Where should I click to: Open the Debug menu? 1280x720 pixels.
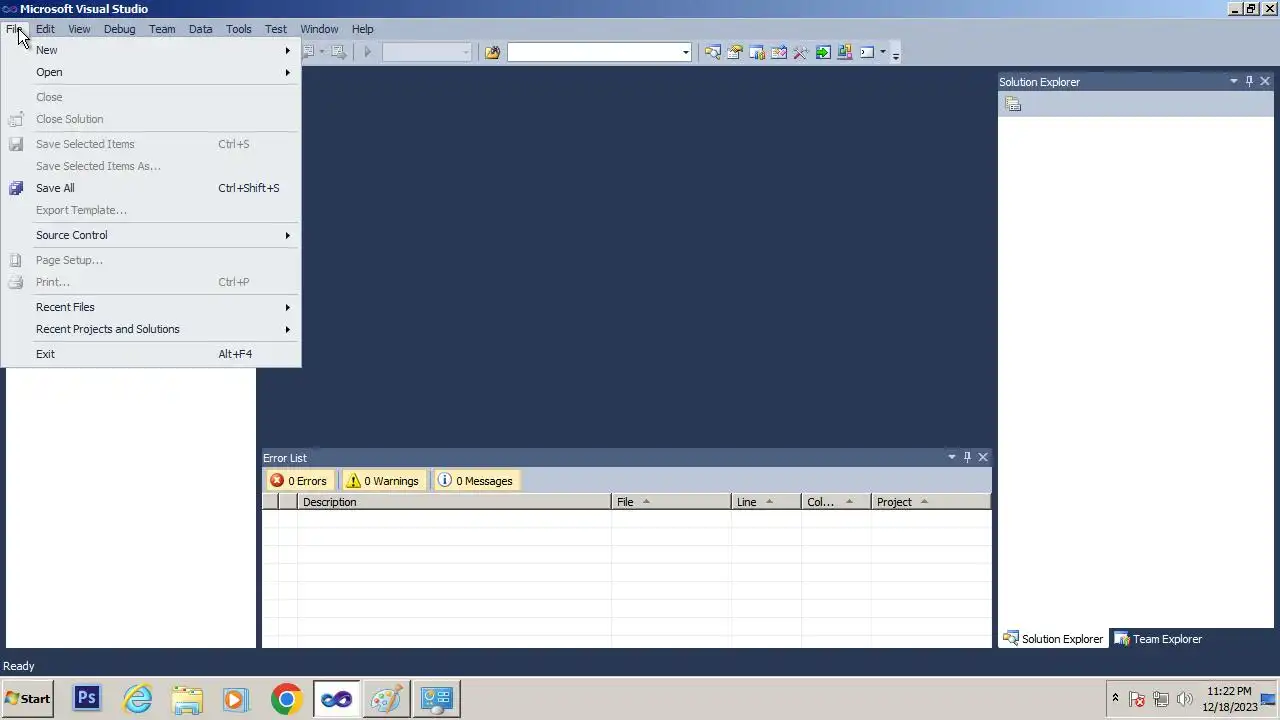point(119,29)
